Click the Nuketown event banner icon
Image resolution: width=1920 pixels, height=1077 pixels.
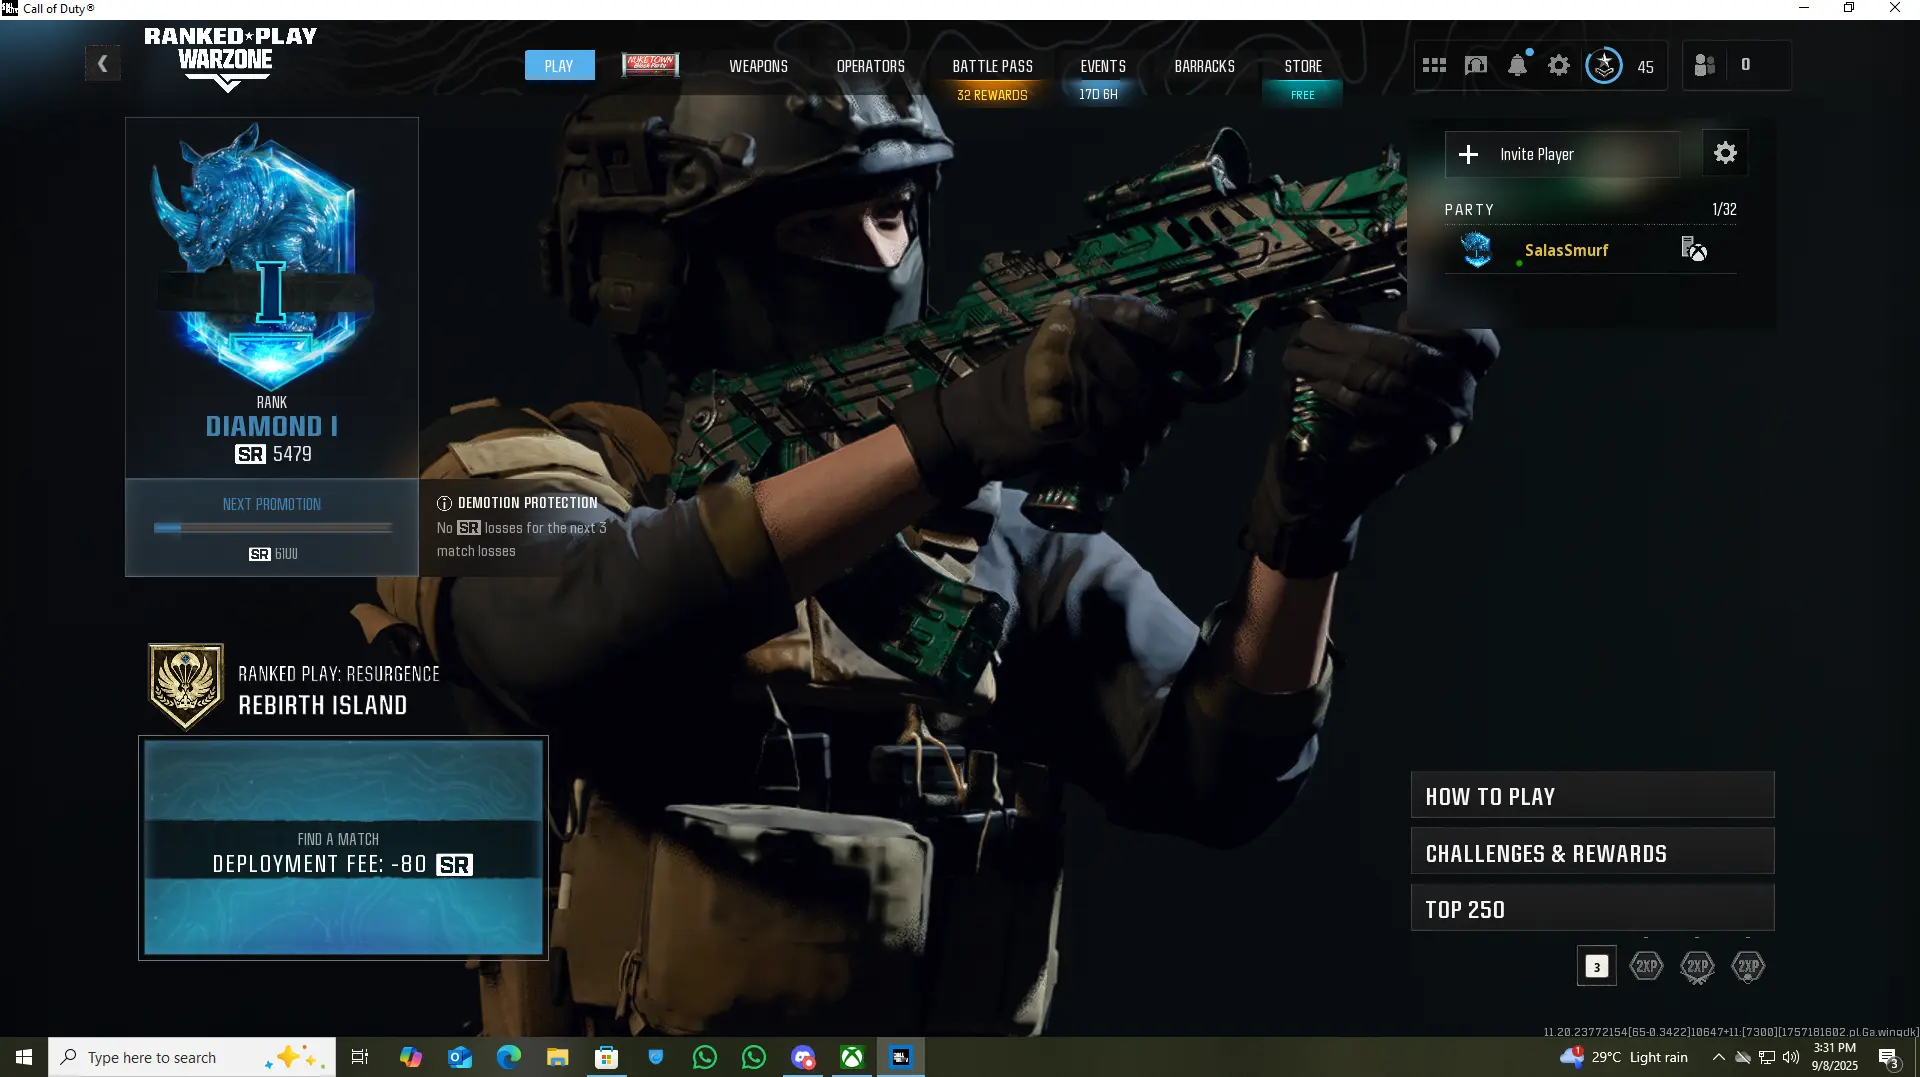[x=650, y=66]
